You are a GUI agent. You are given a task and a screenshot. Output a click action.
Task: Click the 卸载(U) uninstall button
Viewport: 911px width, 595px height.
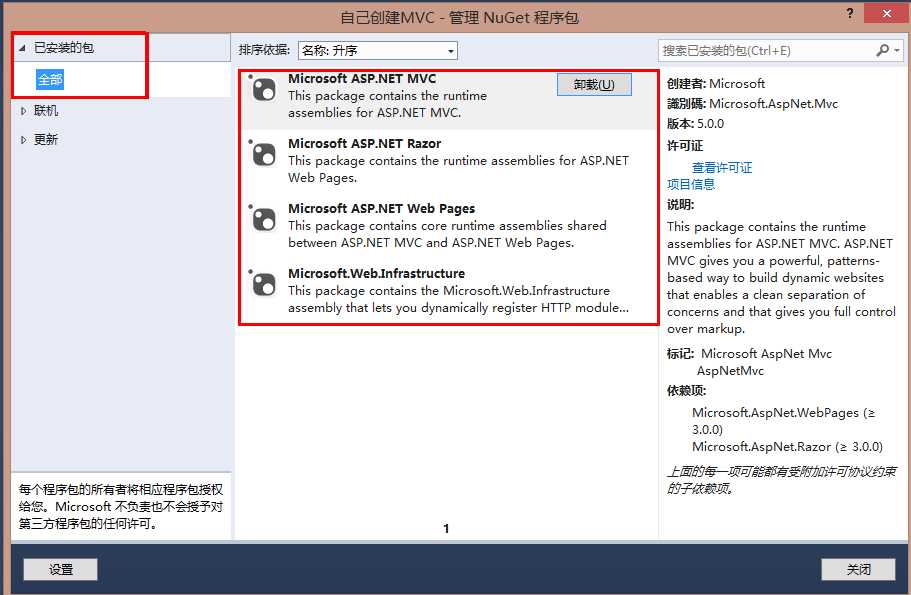(594, 85)
